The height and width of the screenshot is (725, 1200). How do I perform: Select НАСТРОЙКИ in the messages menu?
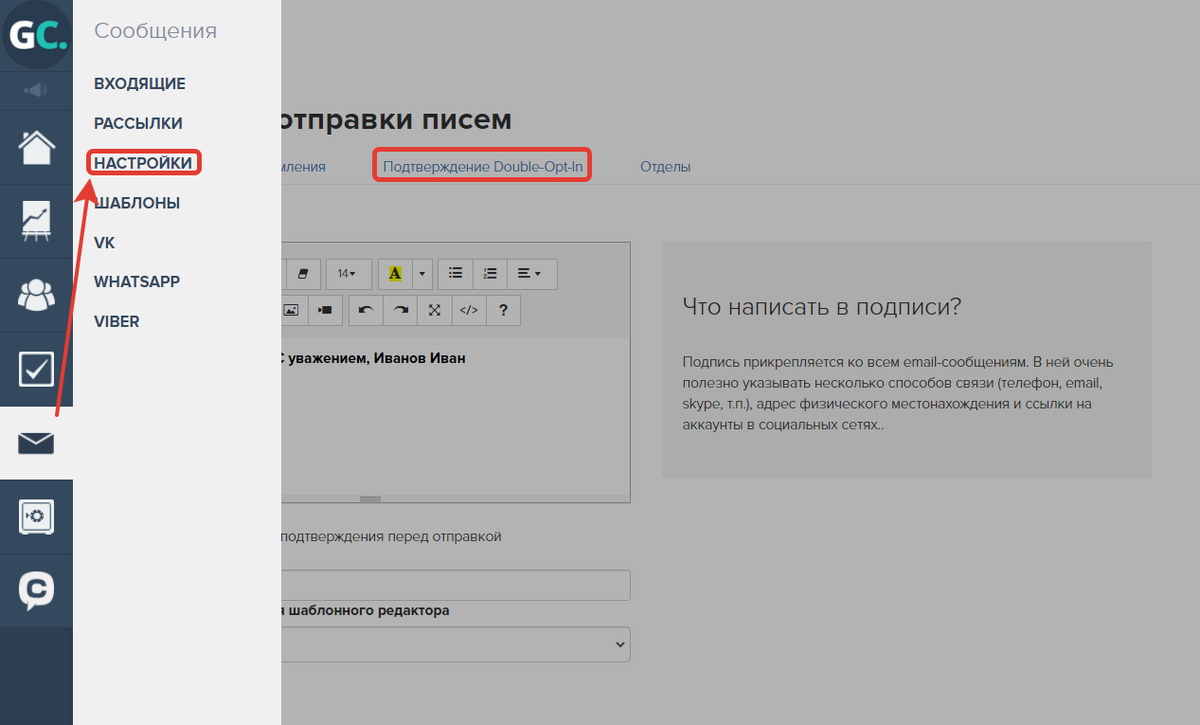pyautogui.click(x=143, y=162)
